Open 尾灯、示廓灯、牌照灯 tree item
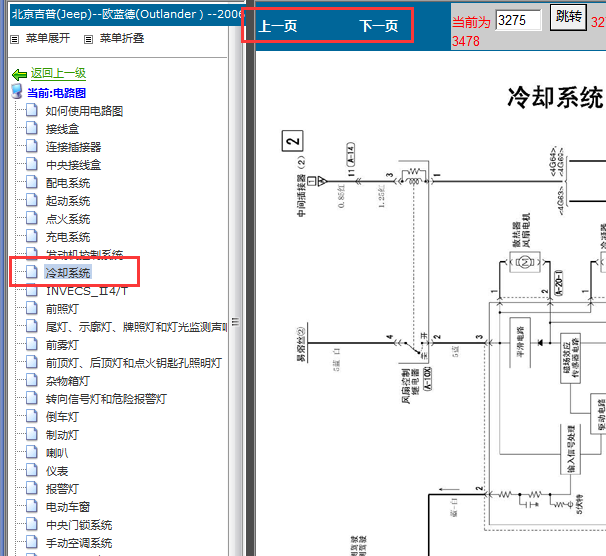 136,327
